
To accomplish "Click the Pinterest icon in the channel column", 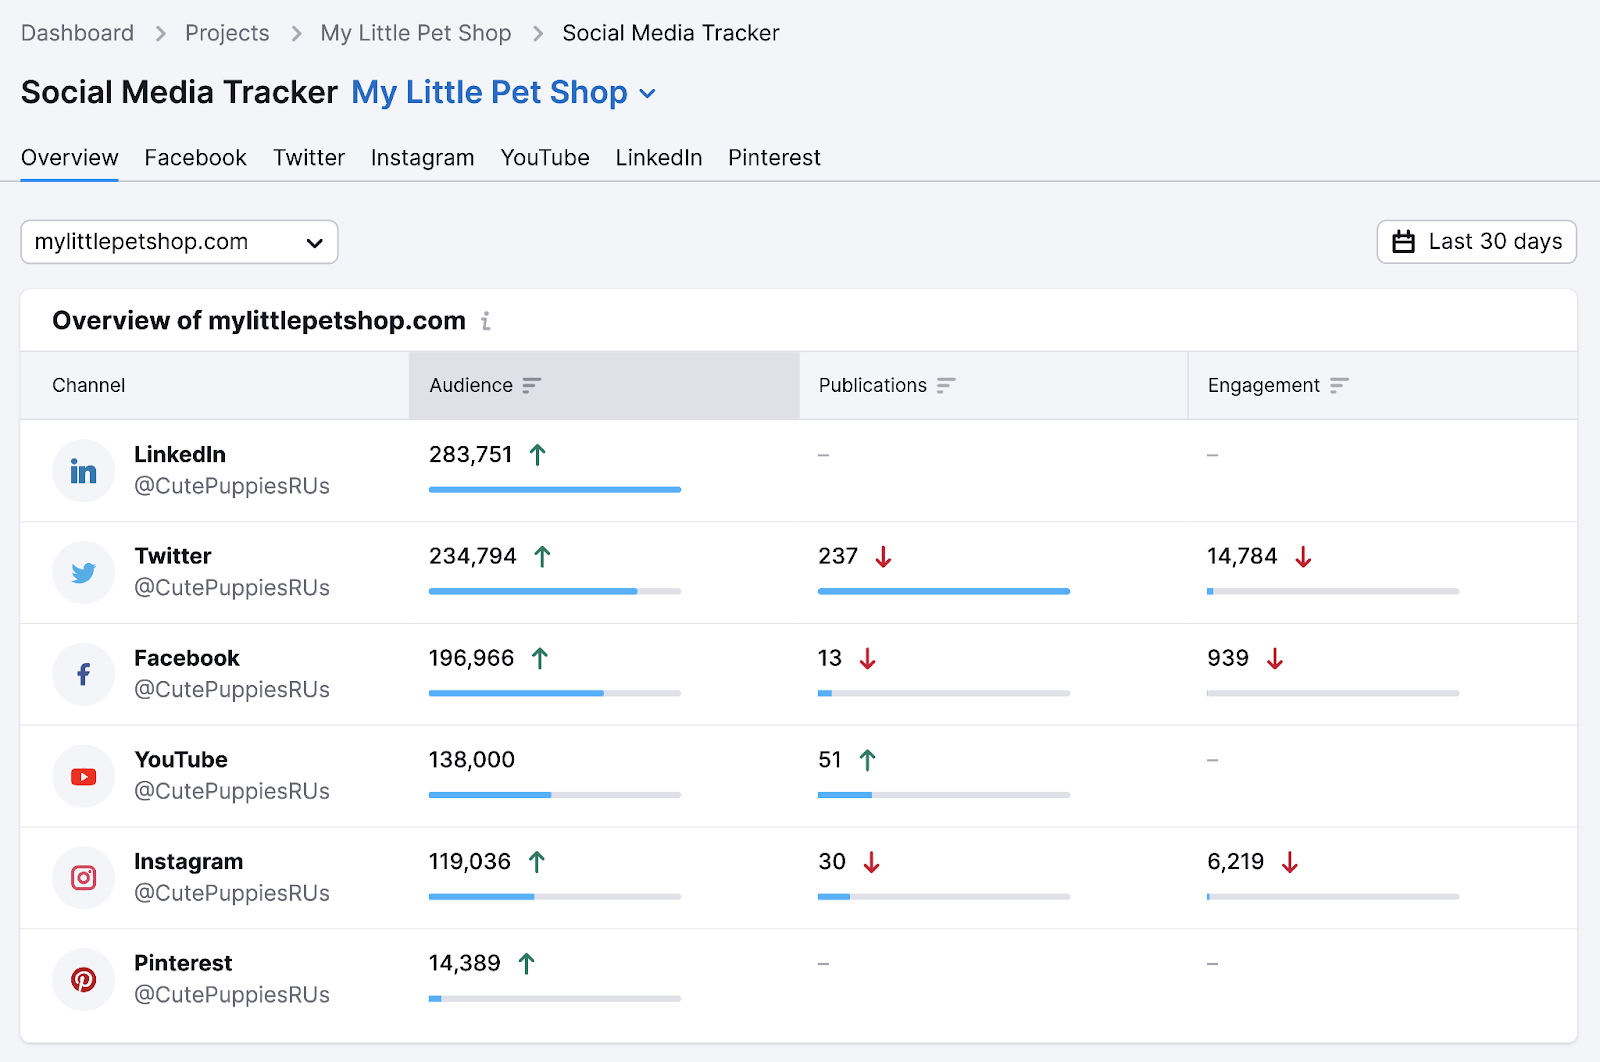I will click(83, 979).
